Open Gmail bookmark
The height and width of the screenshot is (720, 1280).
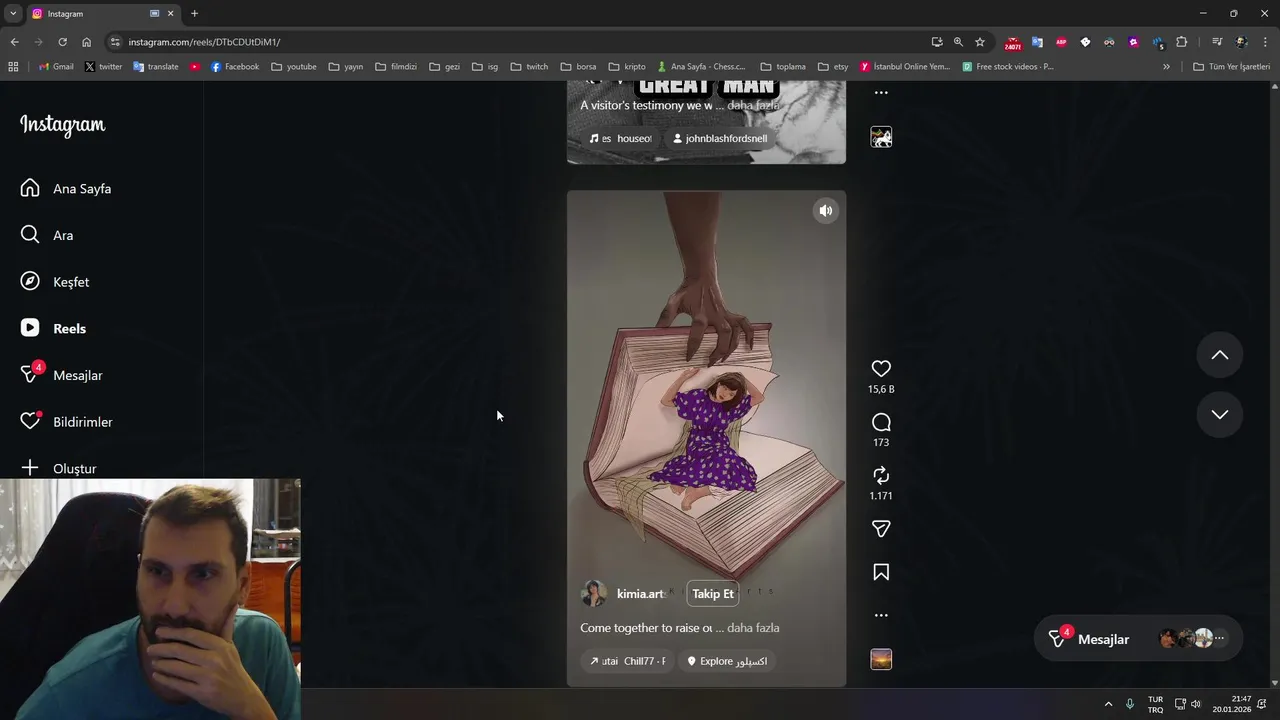pos(56,67)
